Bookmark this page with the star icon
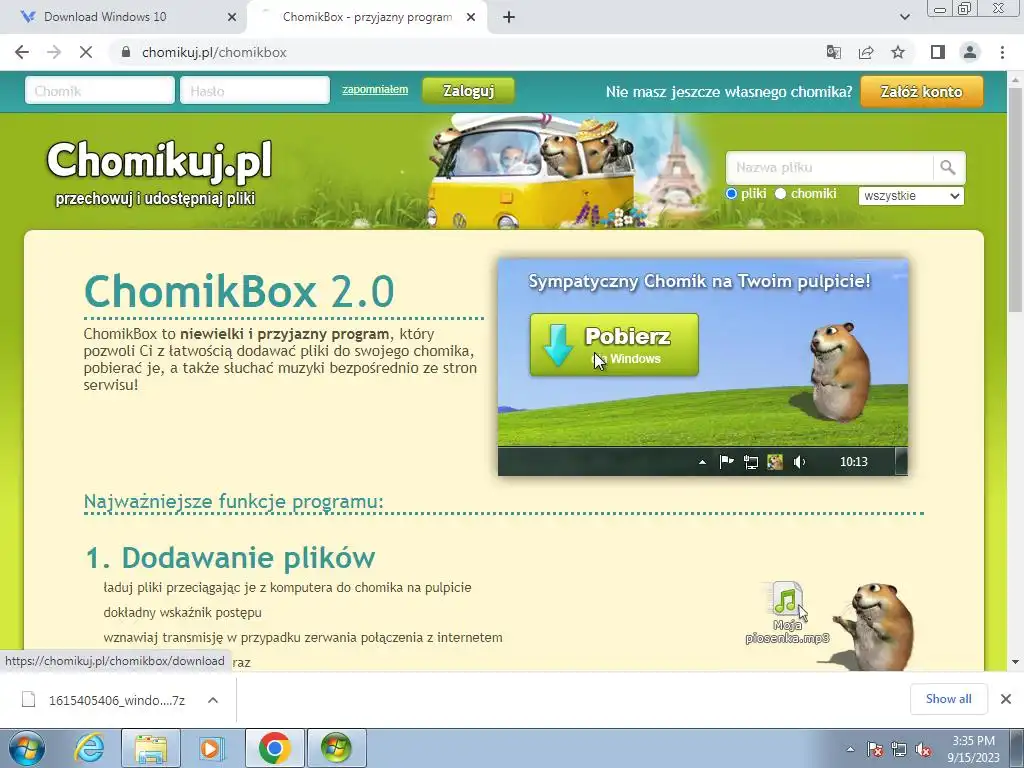This screenshot has height=768, width=1024. (898, 52)
